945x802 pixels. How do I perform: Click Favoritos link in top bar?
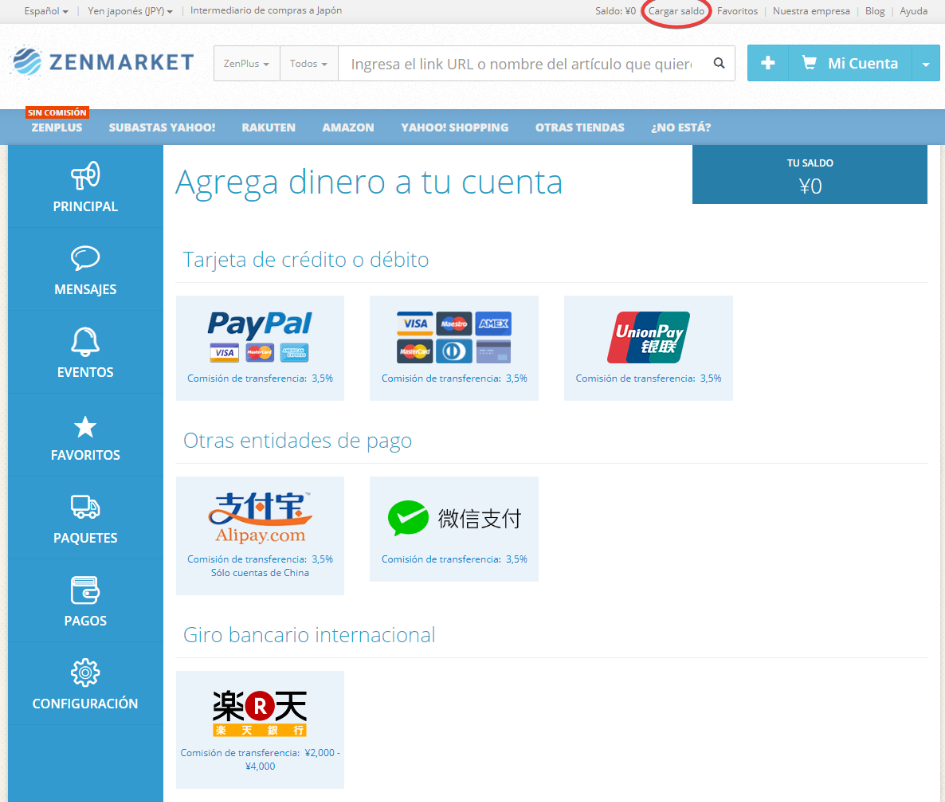737,11
